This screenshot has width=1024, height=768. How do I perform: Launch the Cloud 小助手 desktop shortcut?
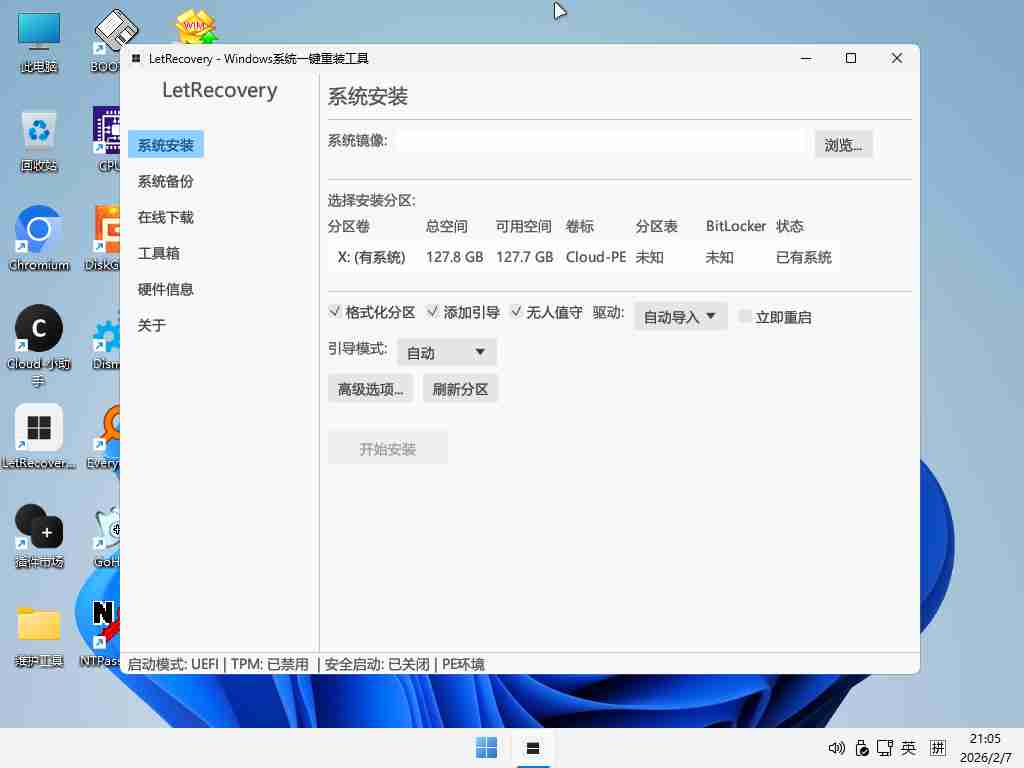click(39, 330)
